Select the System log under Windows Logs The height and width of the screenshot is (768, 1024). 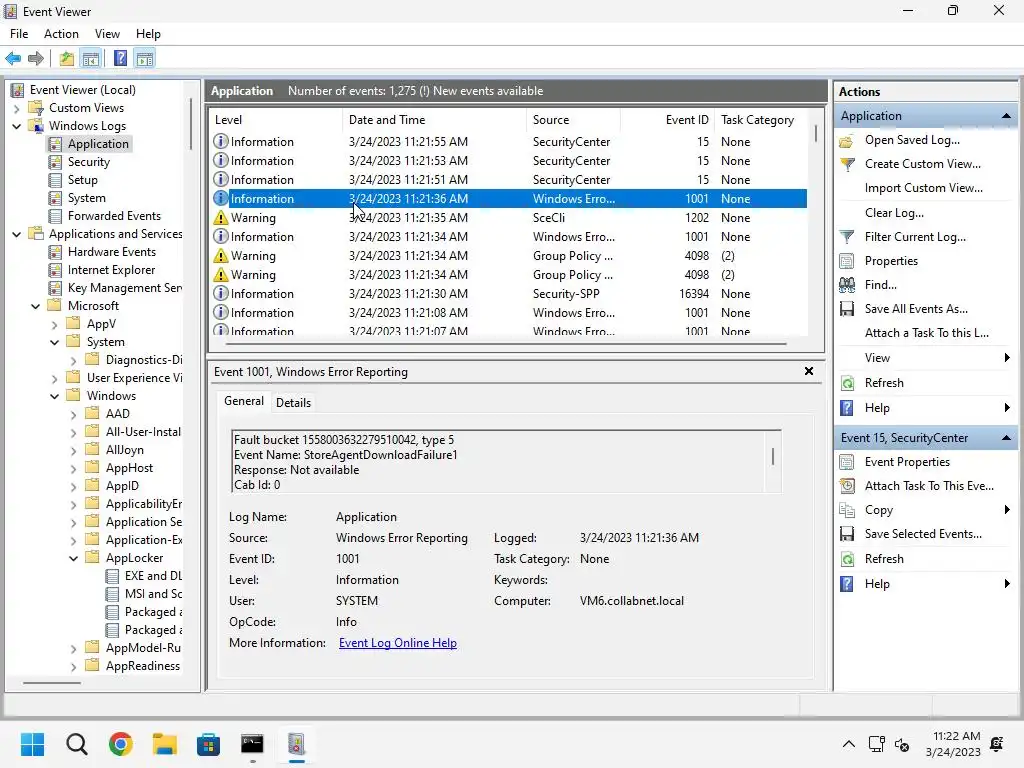coord(86,198)
